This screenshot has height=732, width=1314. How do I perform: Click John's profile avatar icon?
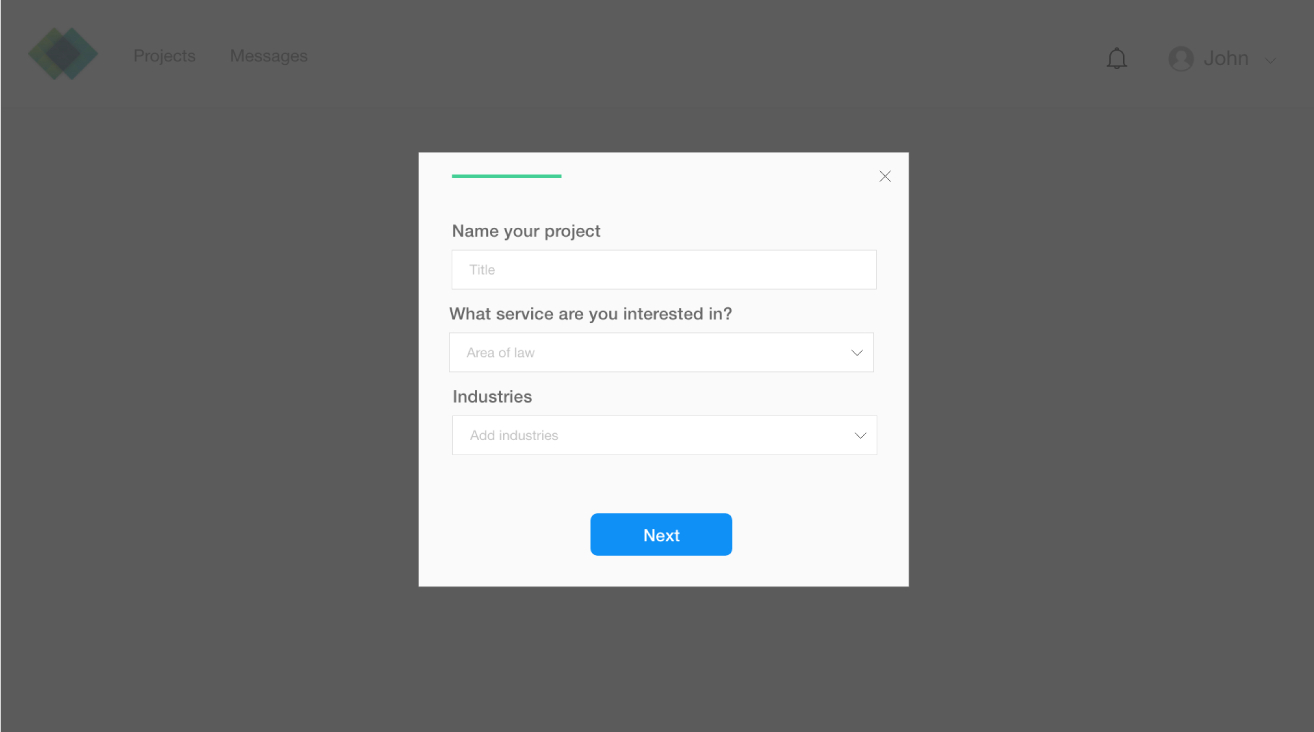tap(1181, 59)
